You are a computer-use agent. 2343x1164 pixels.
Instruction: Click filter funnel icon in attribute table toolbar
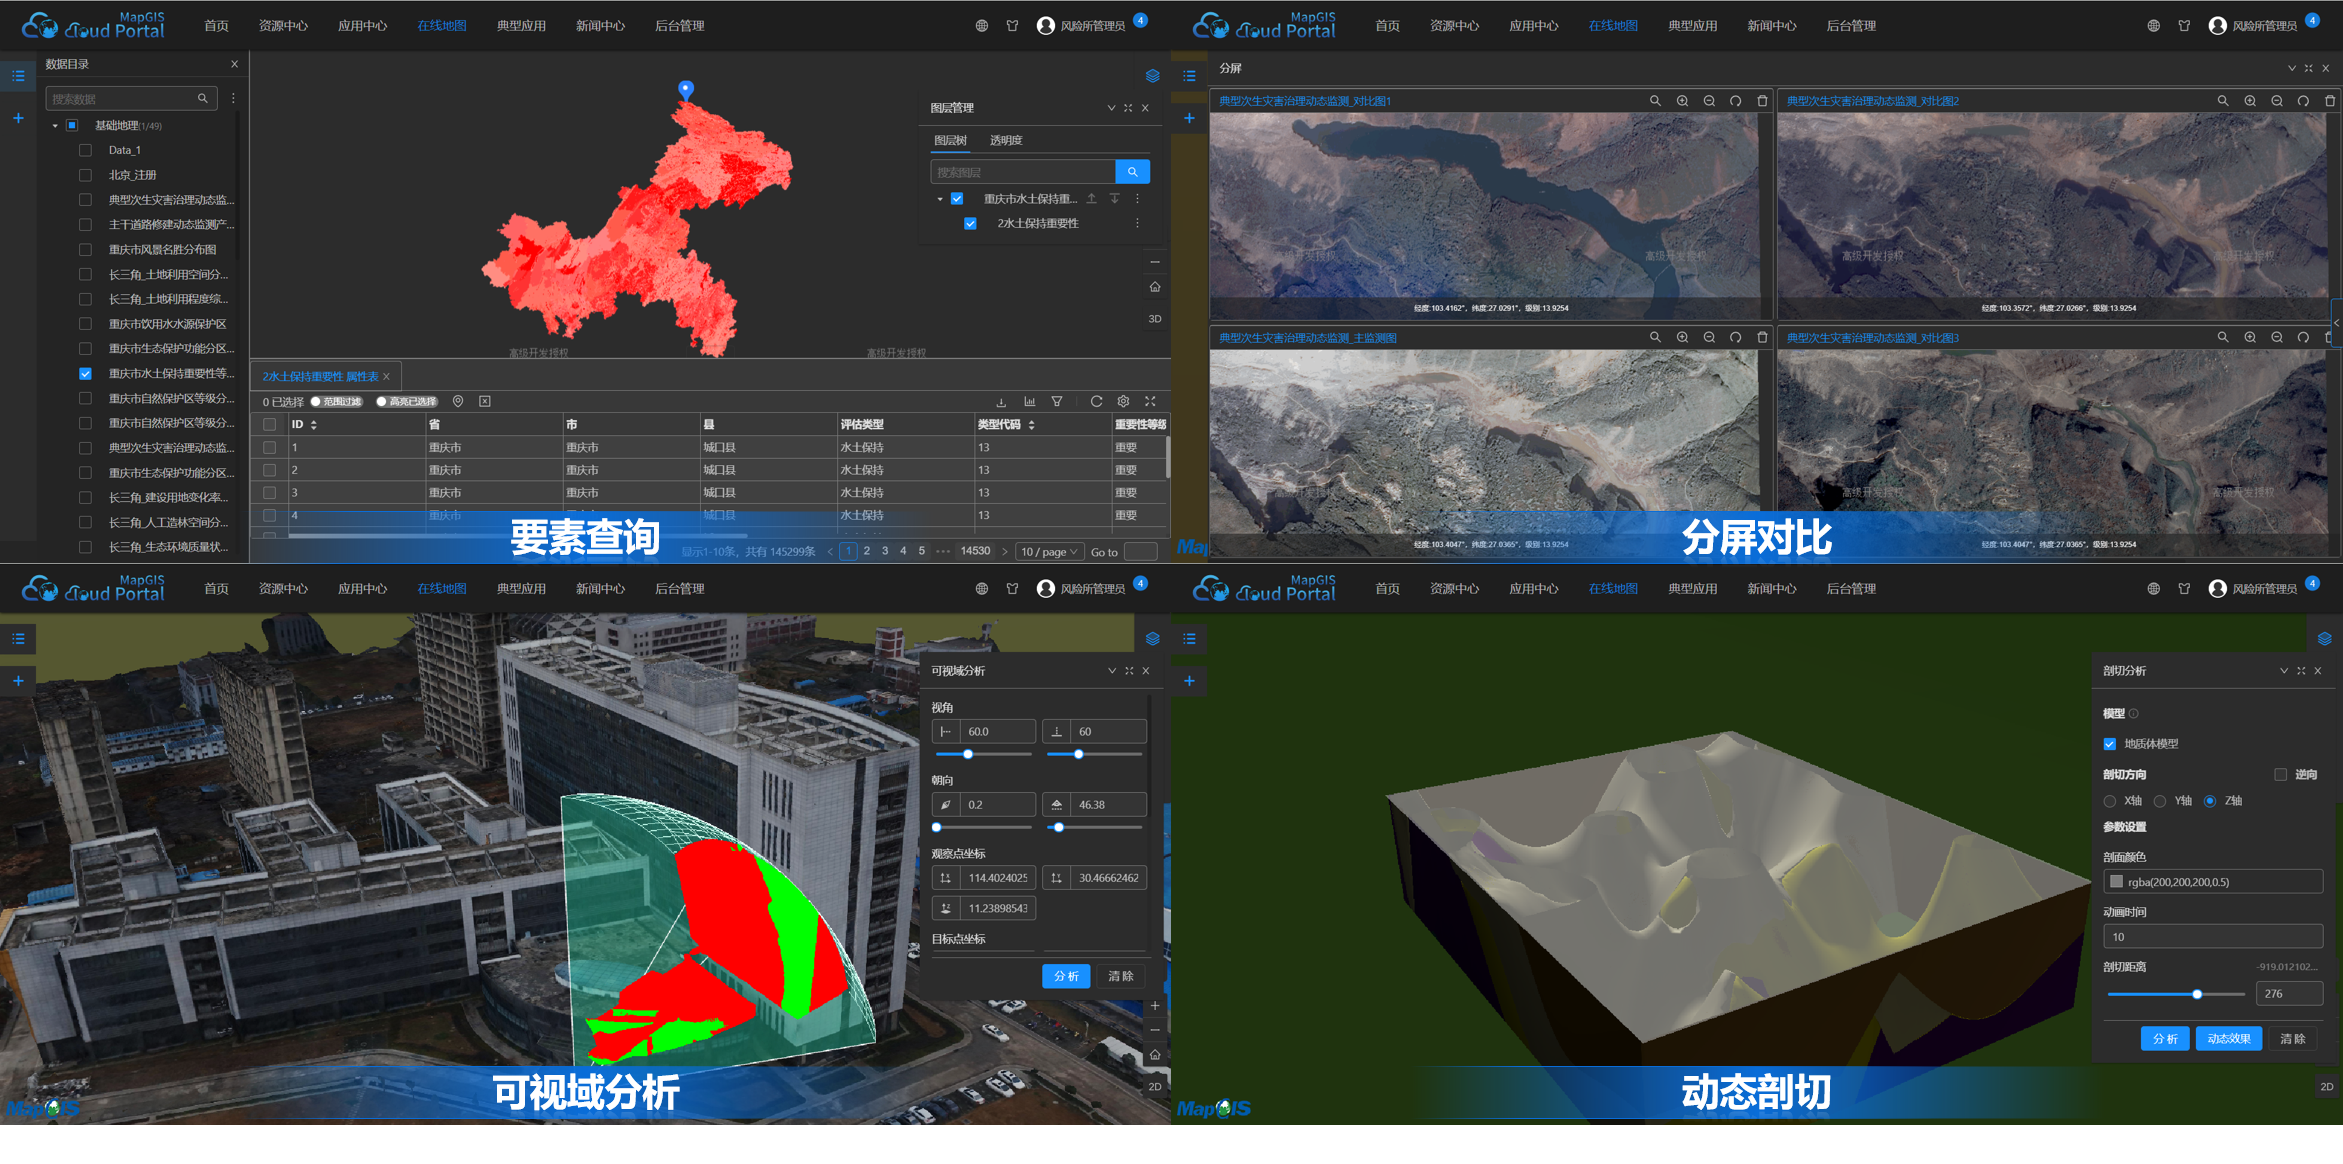[1057, 401]
